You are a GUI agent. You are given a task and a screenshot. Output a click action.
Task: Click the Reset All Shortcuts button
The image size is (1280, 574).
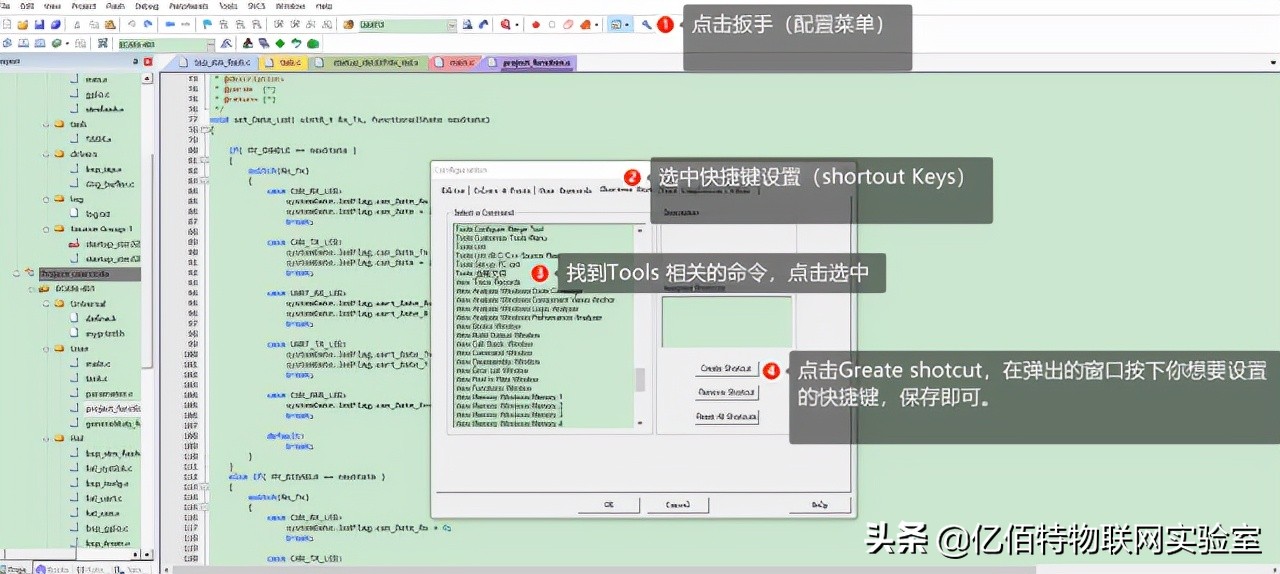tap(727, 417)
